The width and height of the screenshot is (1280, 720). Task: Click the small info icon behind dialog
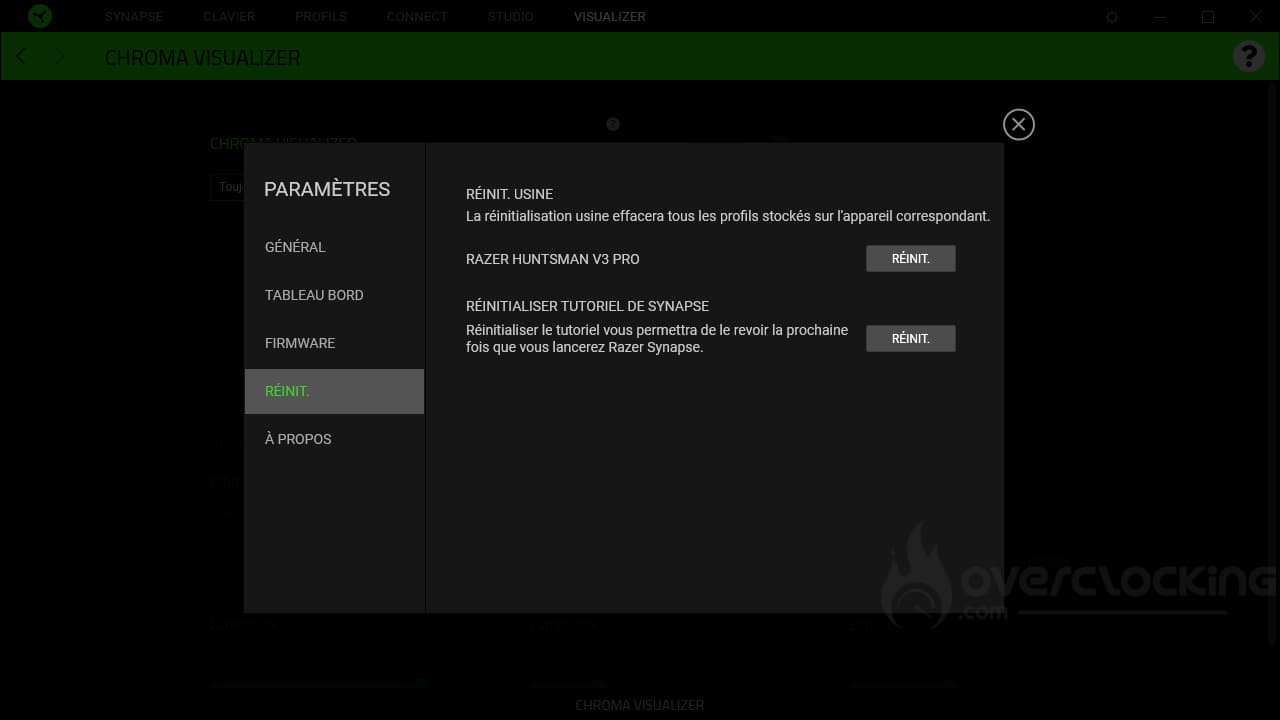(613, 124)
